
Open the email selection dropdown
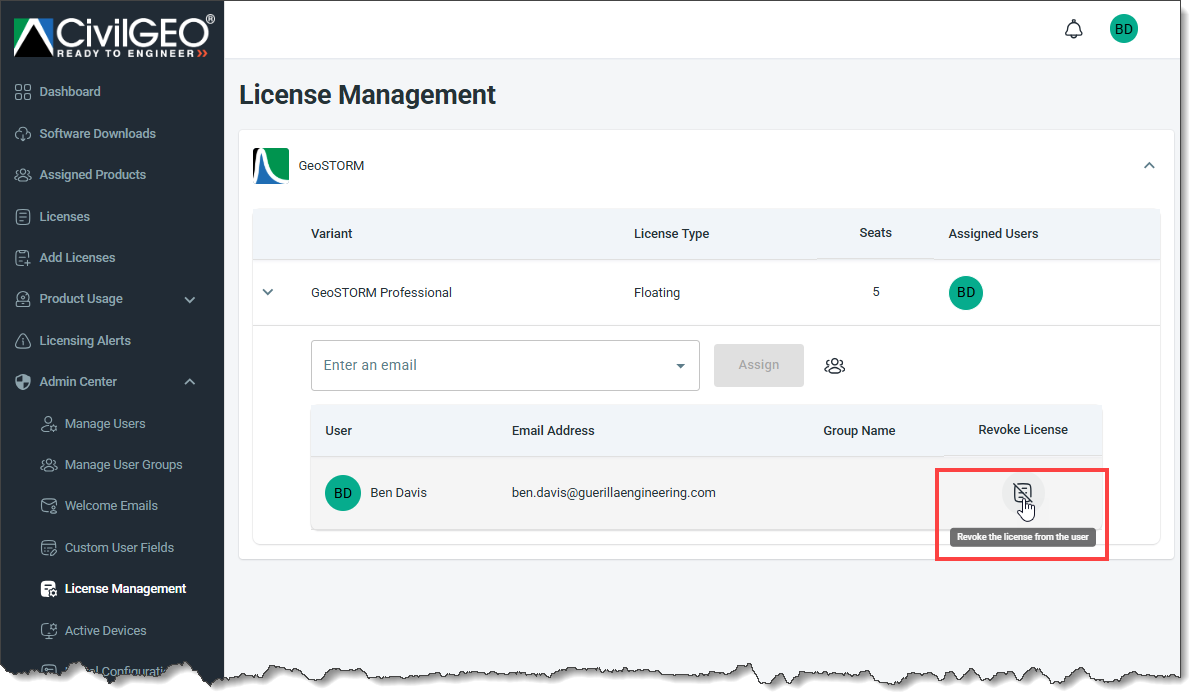(x=680, y=365)
